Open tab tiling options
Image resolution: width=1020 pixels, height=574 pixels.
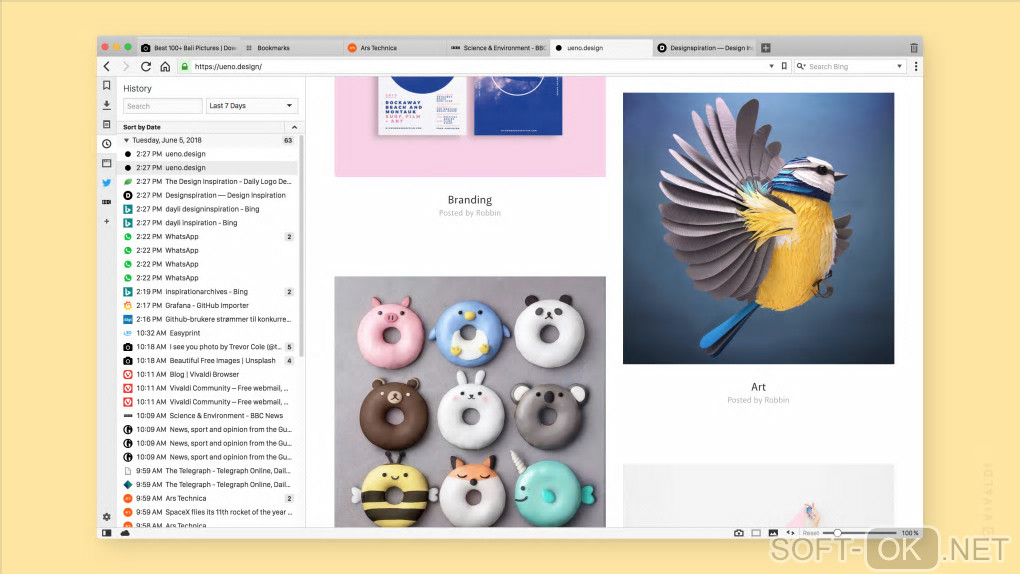756,533
